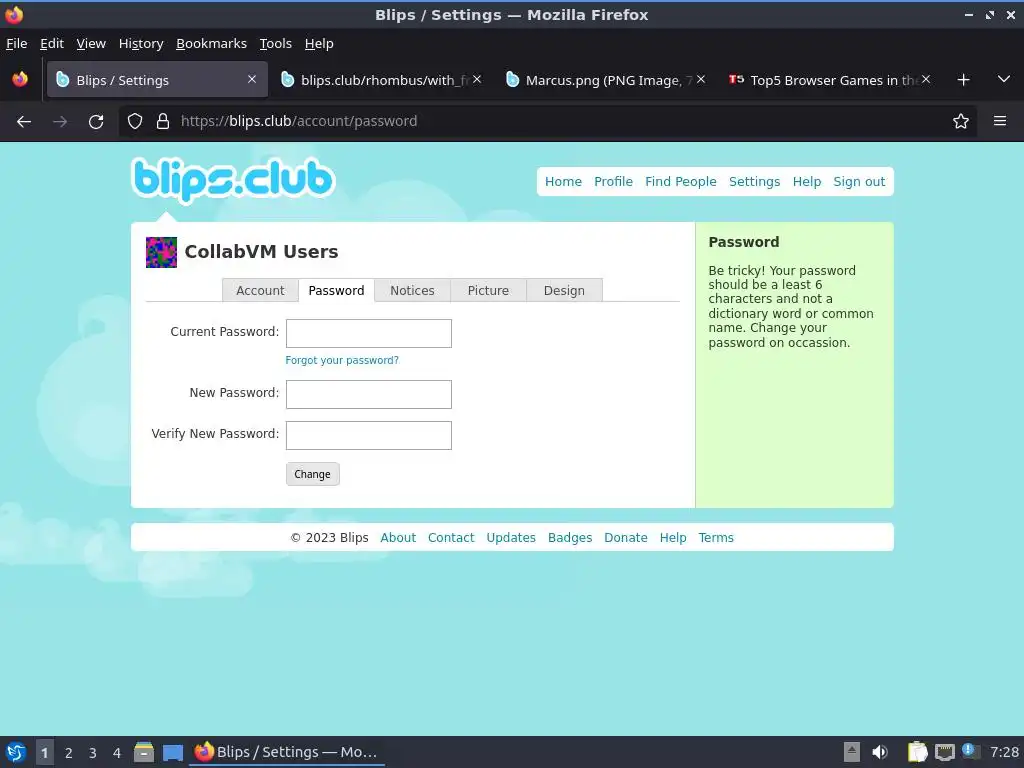The height and width of the screenshot is (768, 1024).
Task: Go to Home in site navigation
Action: pos(563,182)
